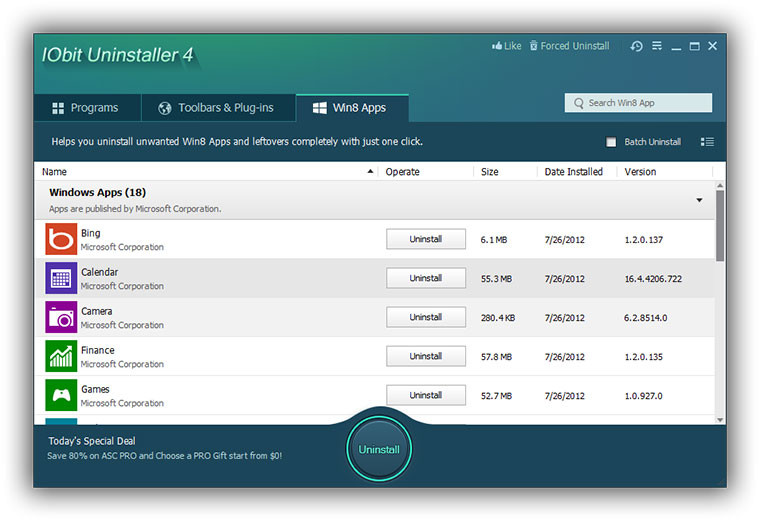This screenshot has width=760, height=521.
Task: Switch to Toolbars & Plug-ins tab
Action: (218, 108)
